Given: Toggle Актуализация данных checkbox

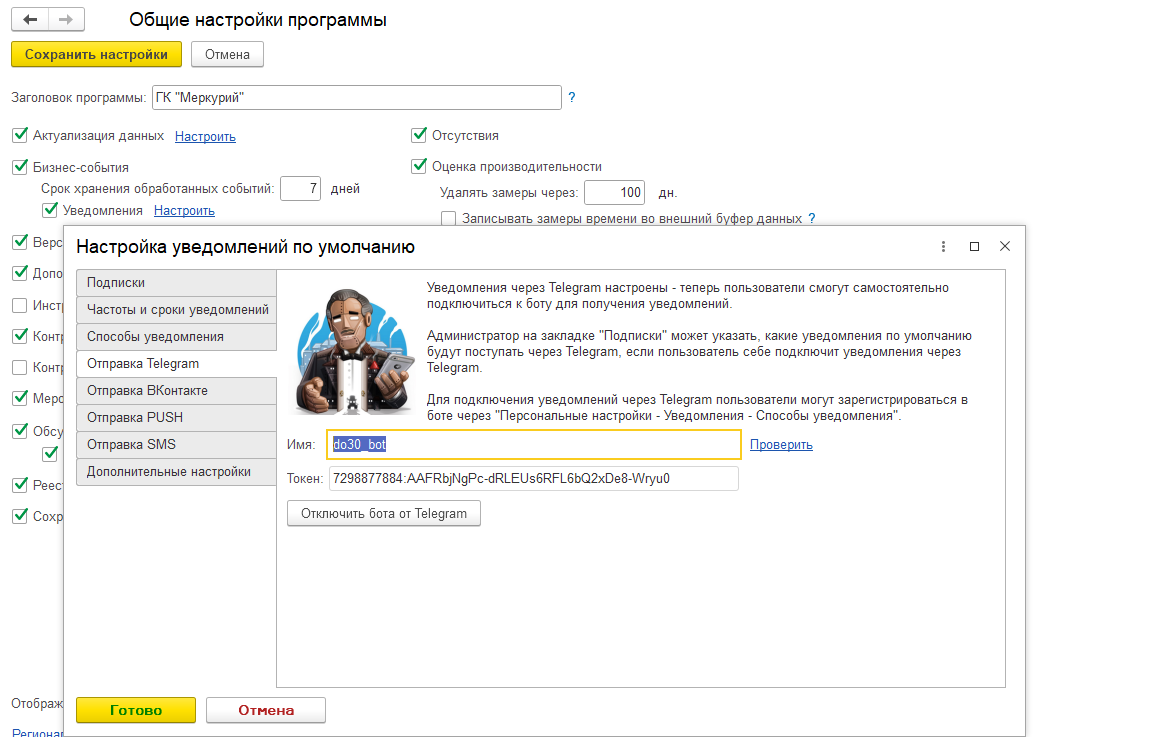Looking at the screenshot, I should click(x=20, y=136).
